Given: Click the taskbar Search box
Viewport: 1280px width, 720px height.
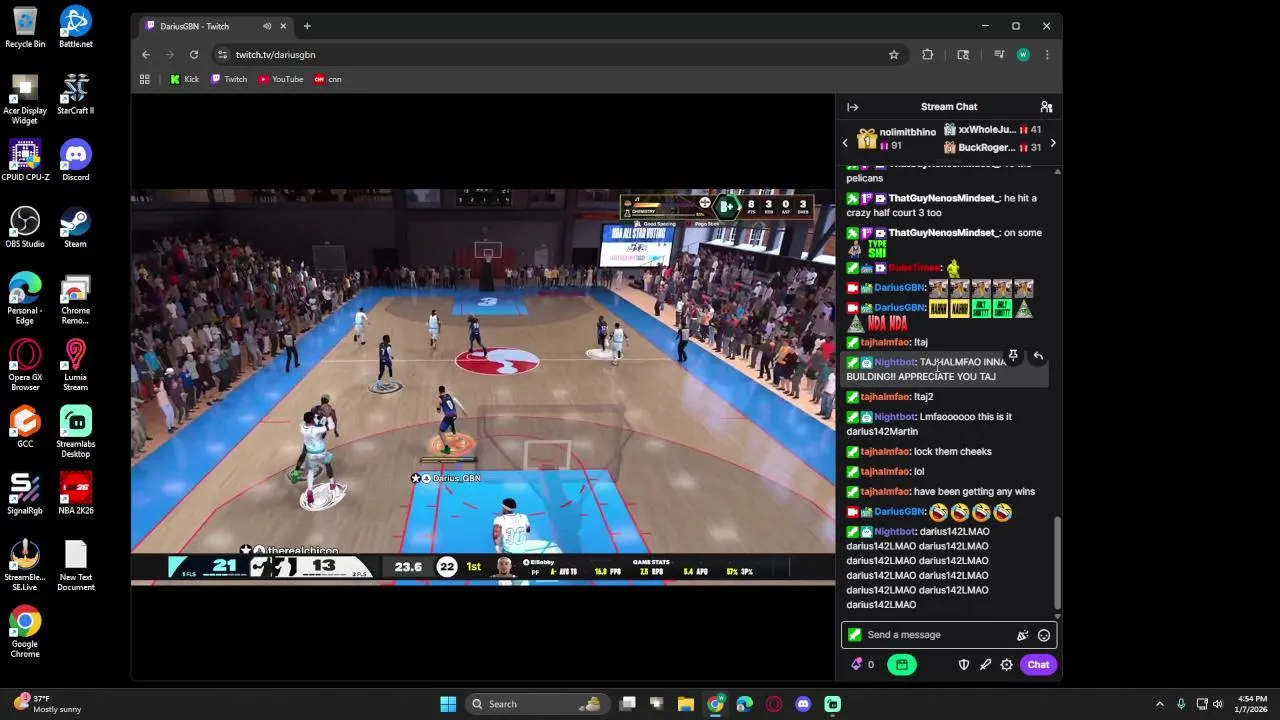Looking at the screenshot, I should tap(537, 704).
